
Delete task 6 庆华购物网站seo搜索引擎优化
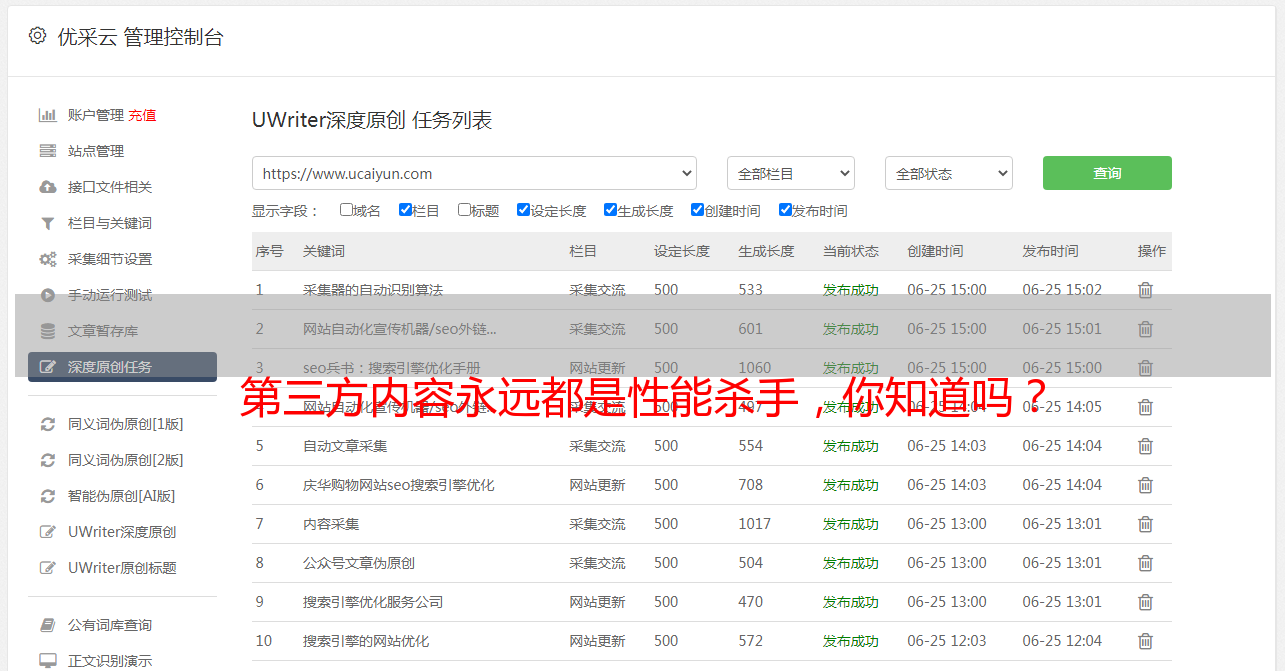pos(1146,485)
